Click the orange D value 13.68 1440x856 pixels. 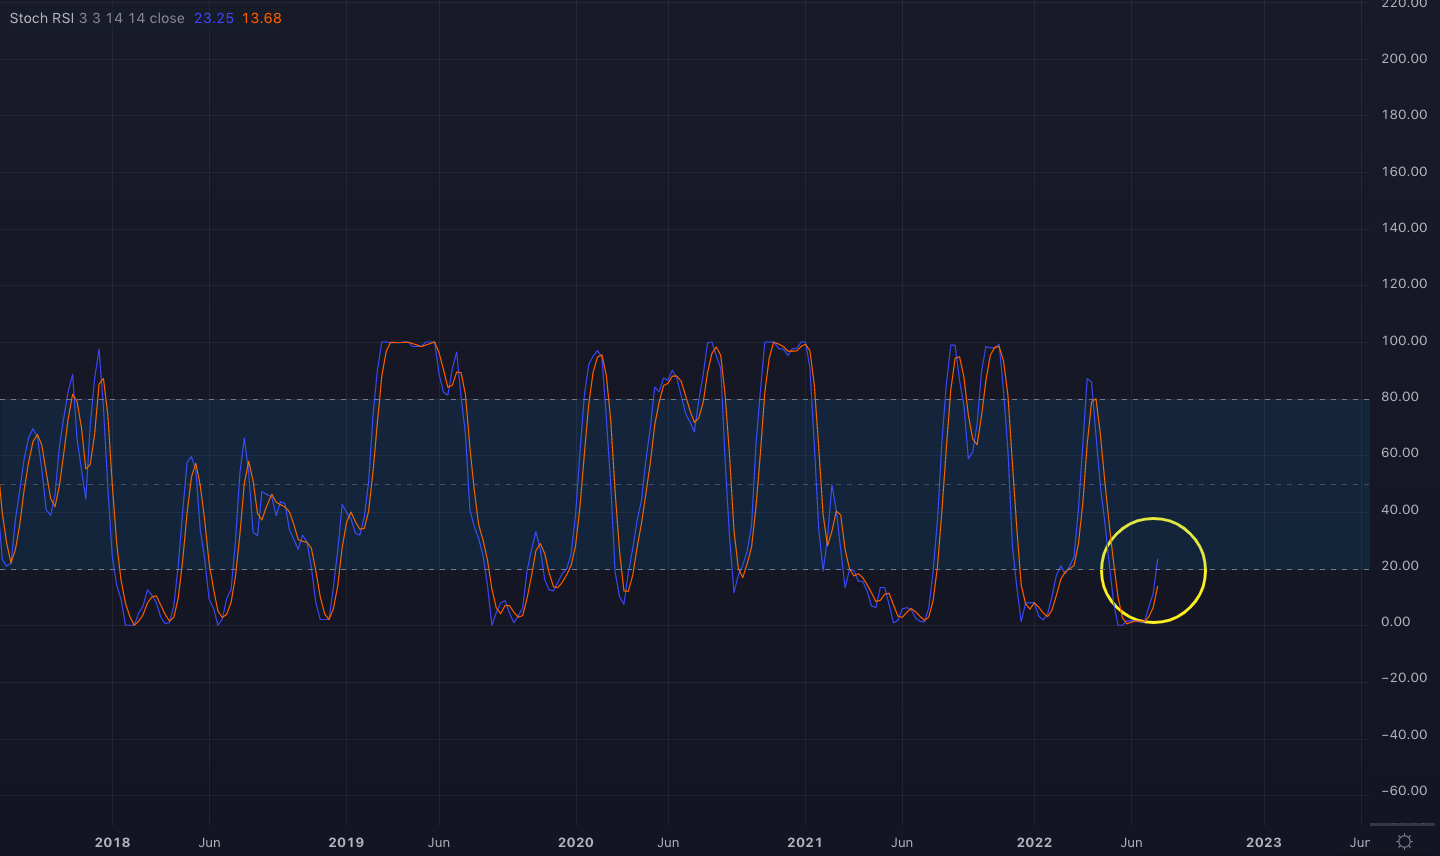[x=262, y=18]
